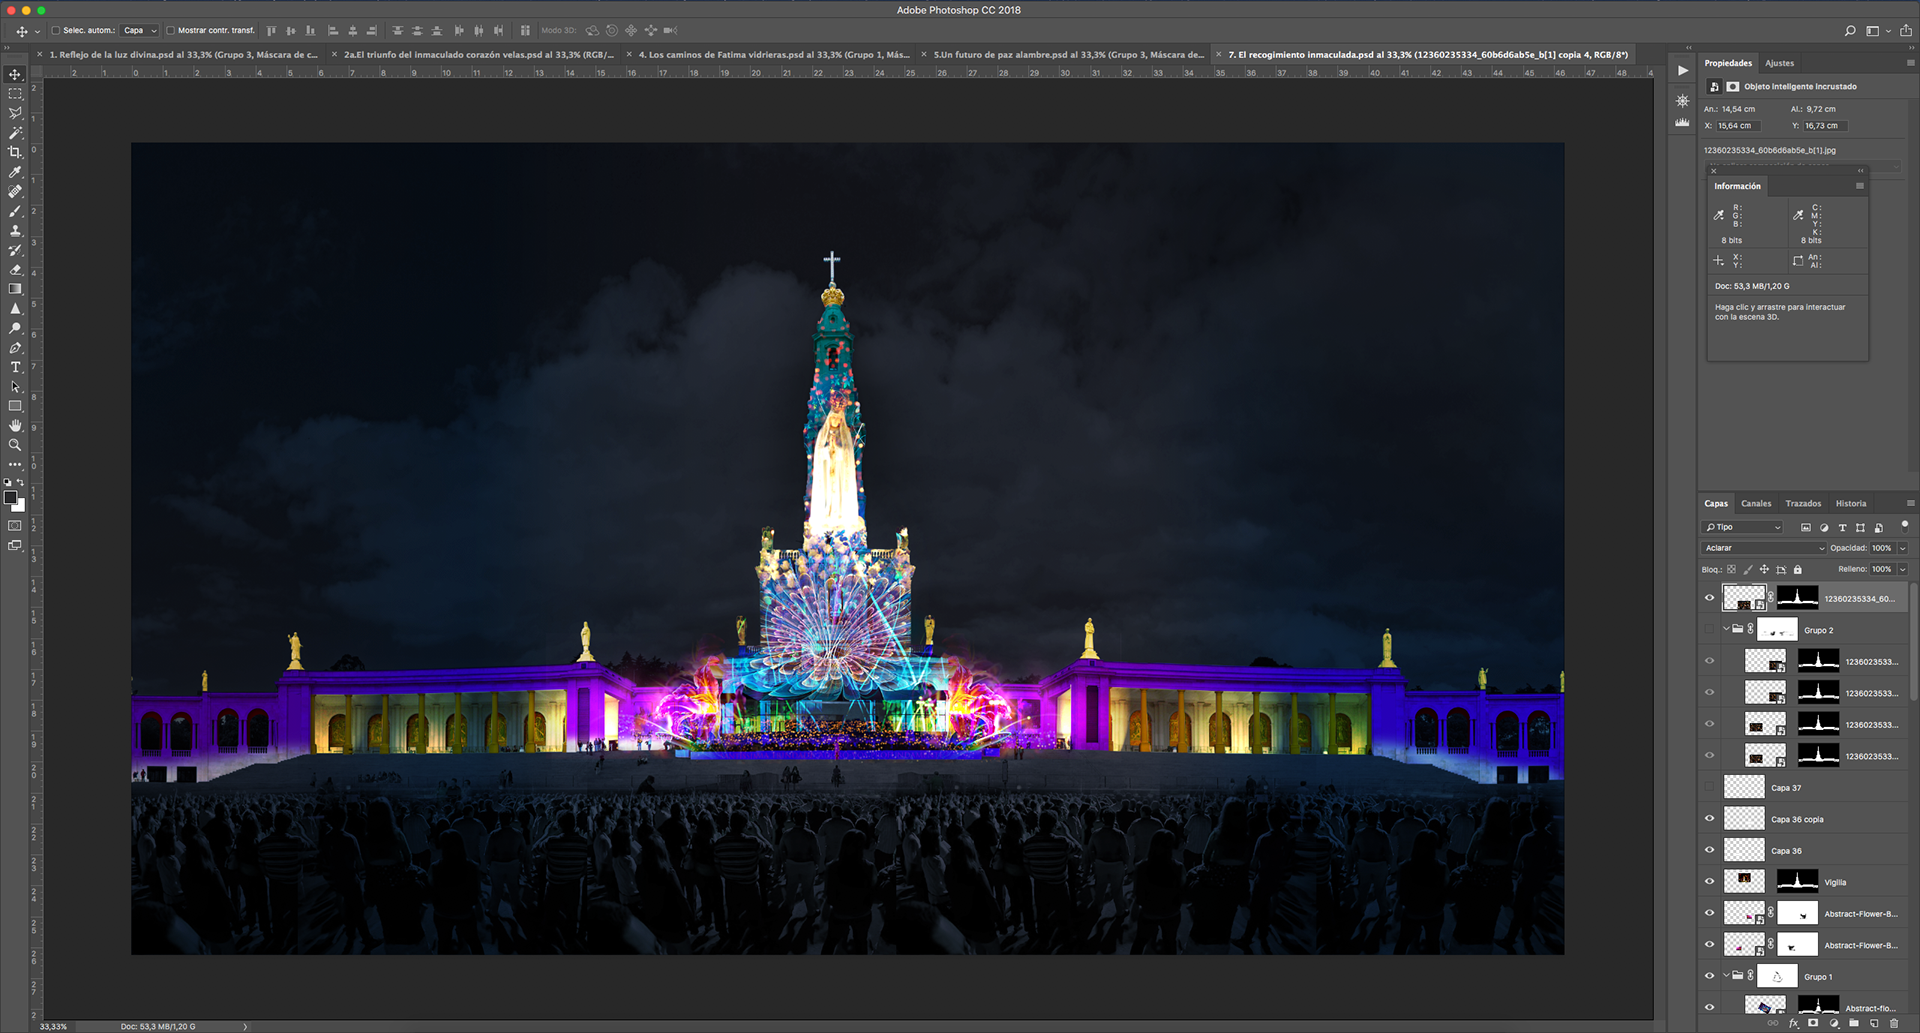This screenshot has width=1920, height=1033.
Task: Click the Vigilia layer mask thumbnail
Action: 1797,881
